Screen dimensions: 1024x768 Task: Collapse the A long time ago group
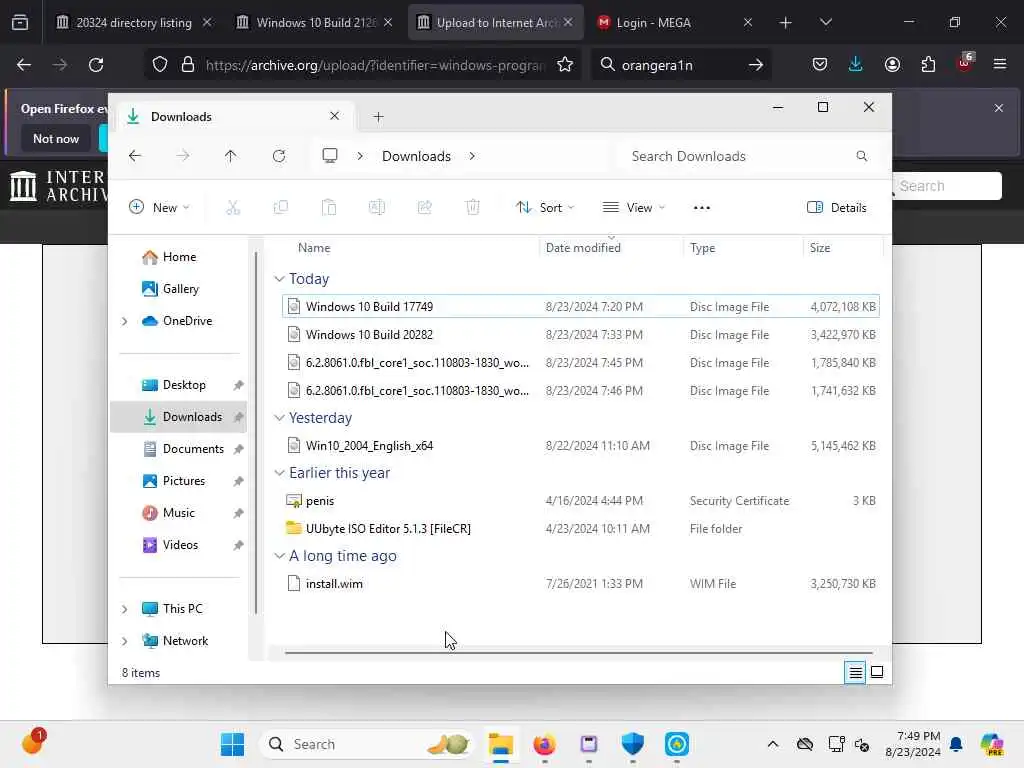pos(280,556)
